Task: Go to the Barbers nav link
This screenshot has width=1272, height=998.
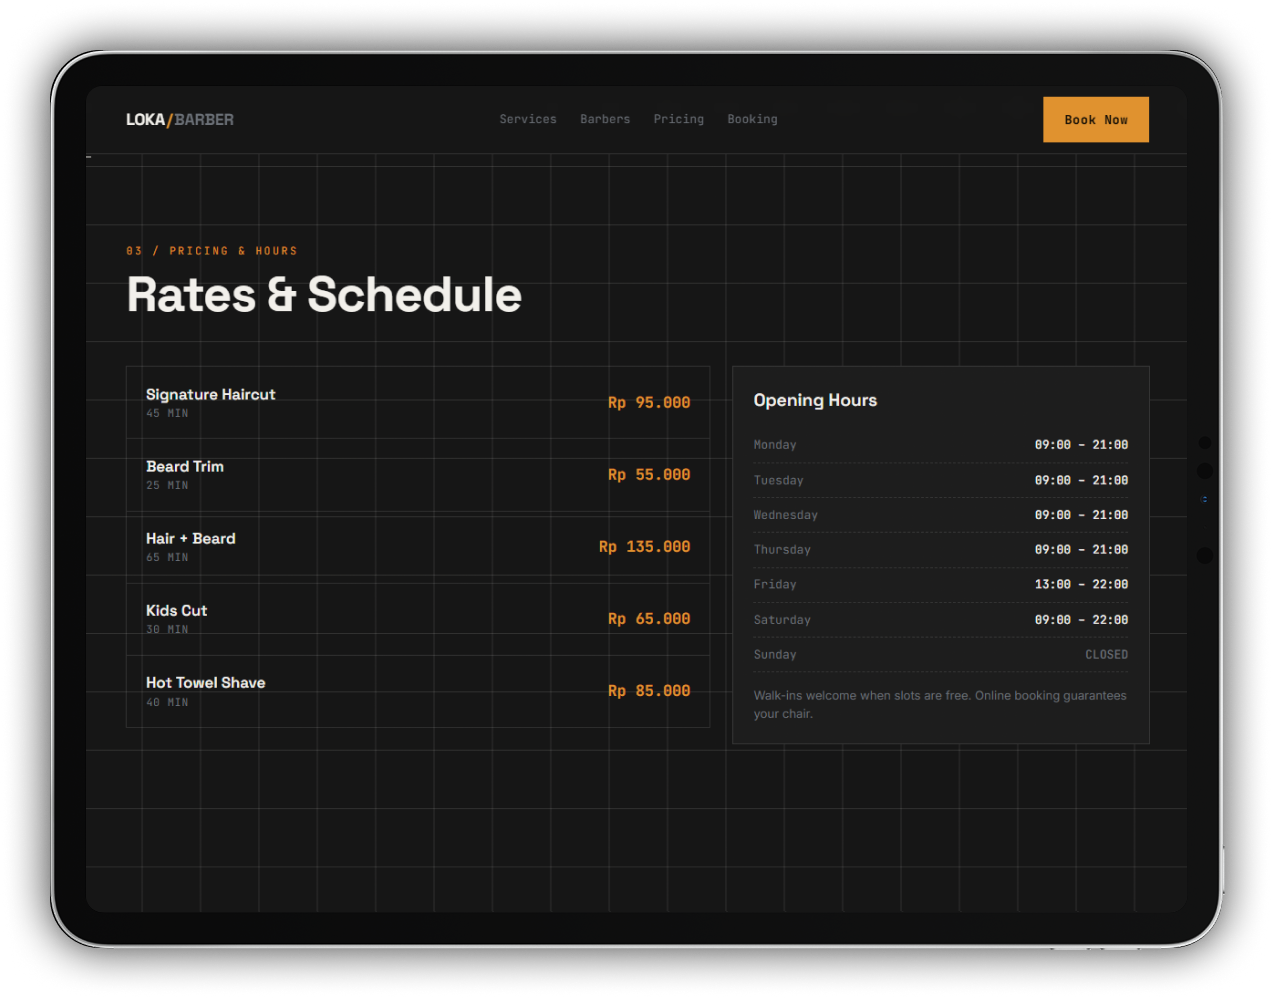Action: click(605, 119)
